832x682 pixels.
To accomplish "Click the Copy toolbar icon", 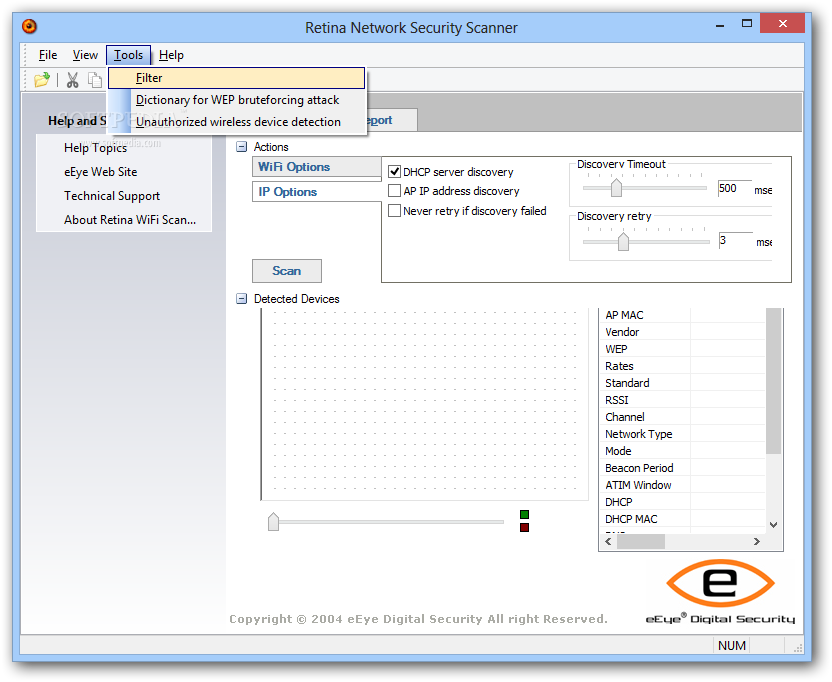I will pos(95,80).
